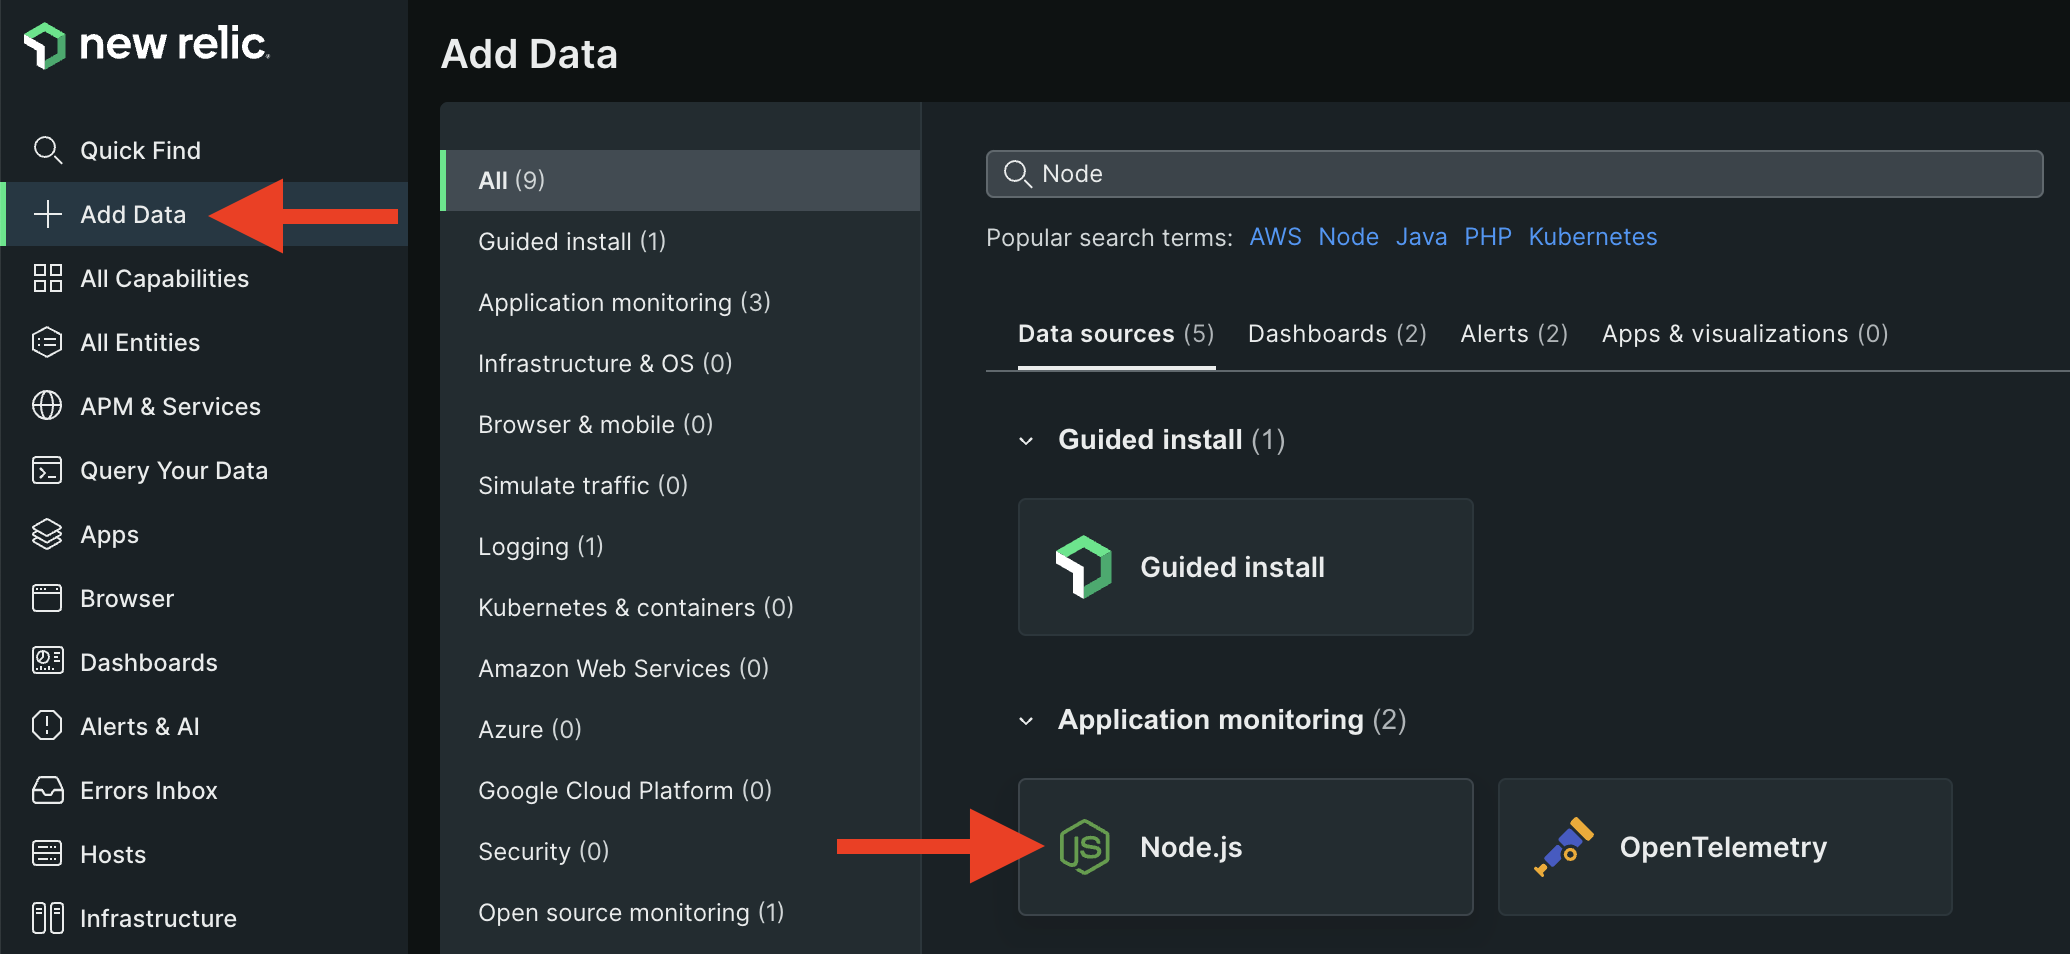Click the Quick Find magnifier icon
2070x954 pixels.
pyautogui.click(x=47, y=150)
